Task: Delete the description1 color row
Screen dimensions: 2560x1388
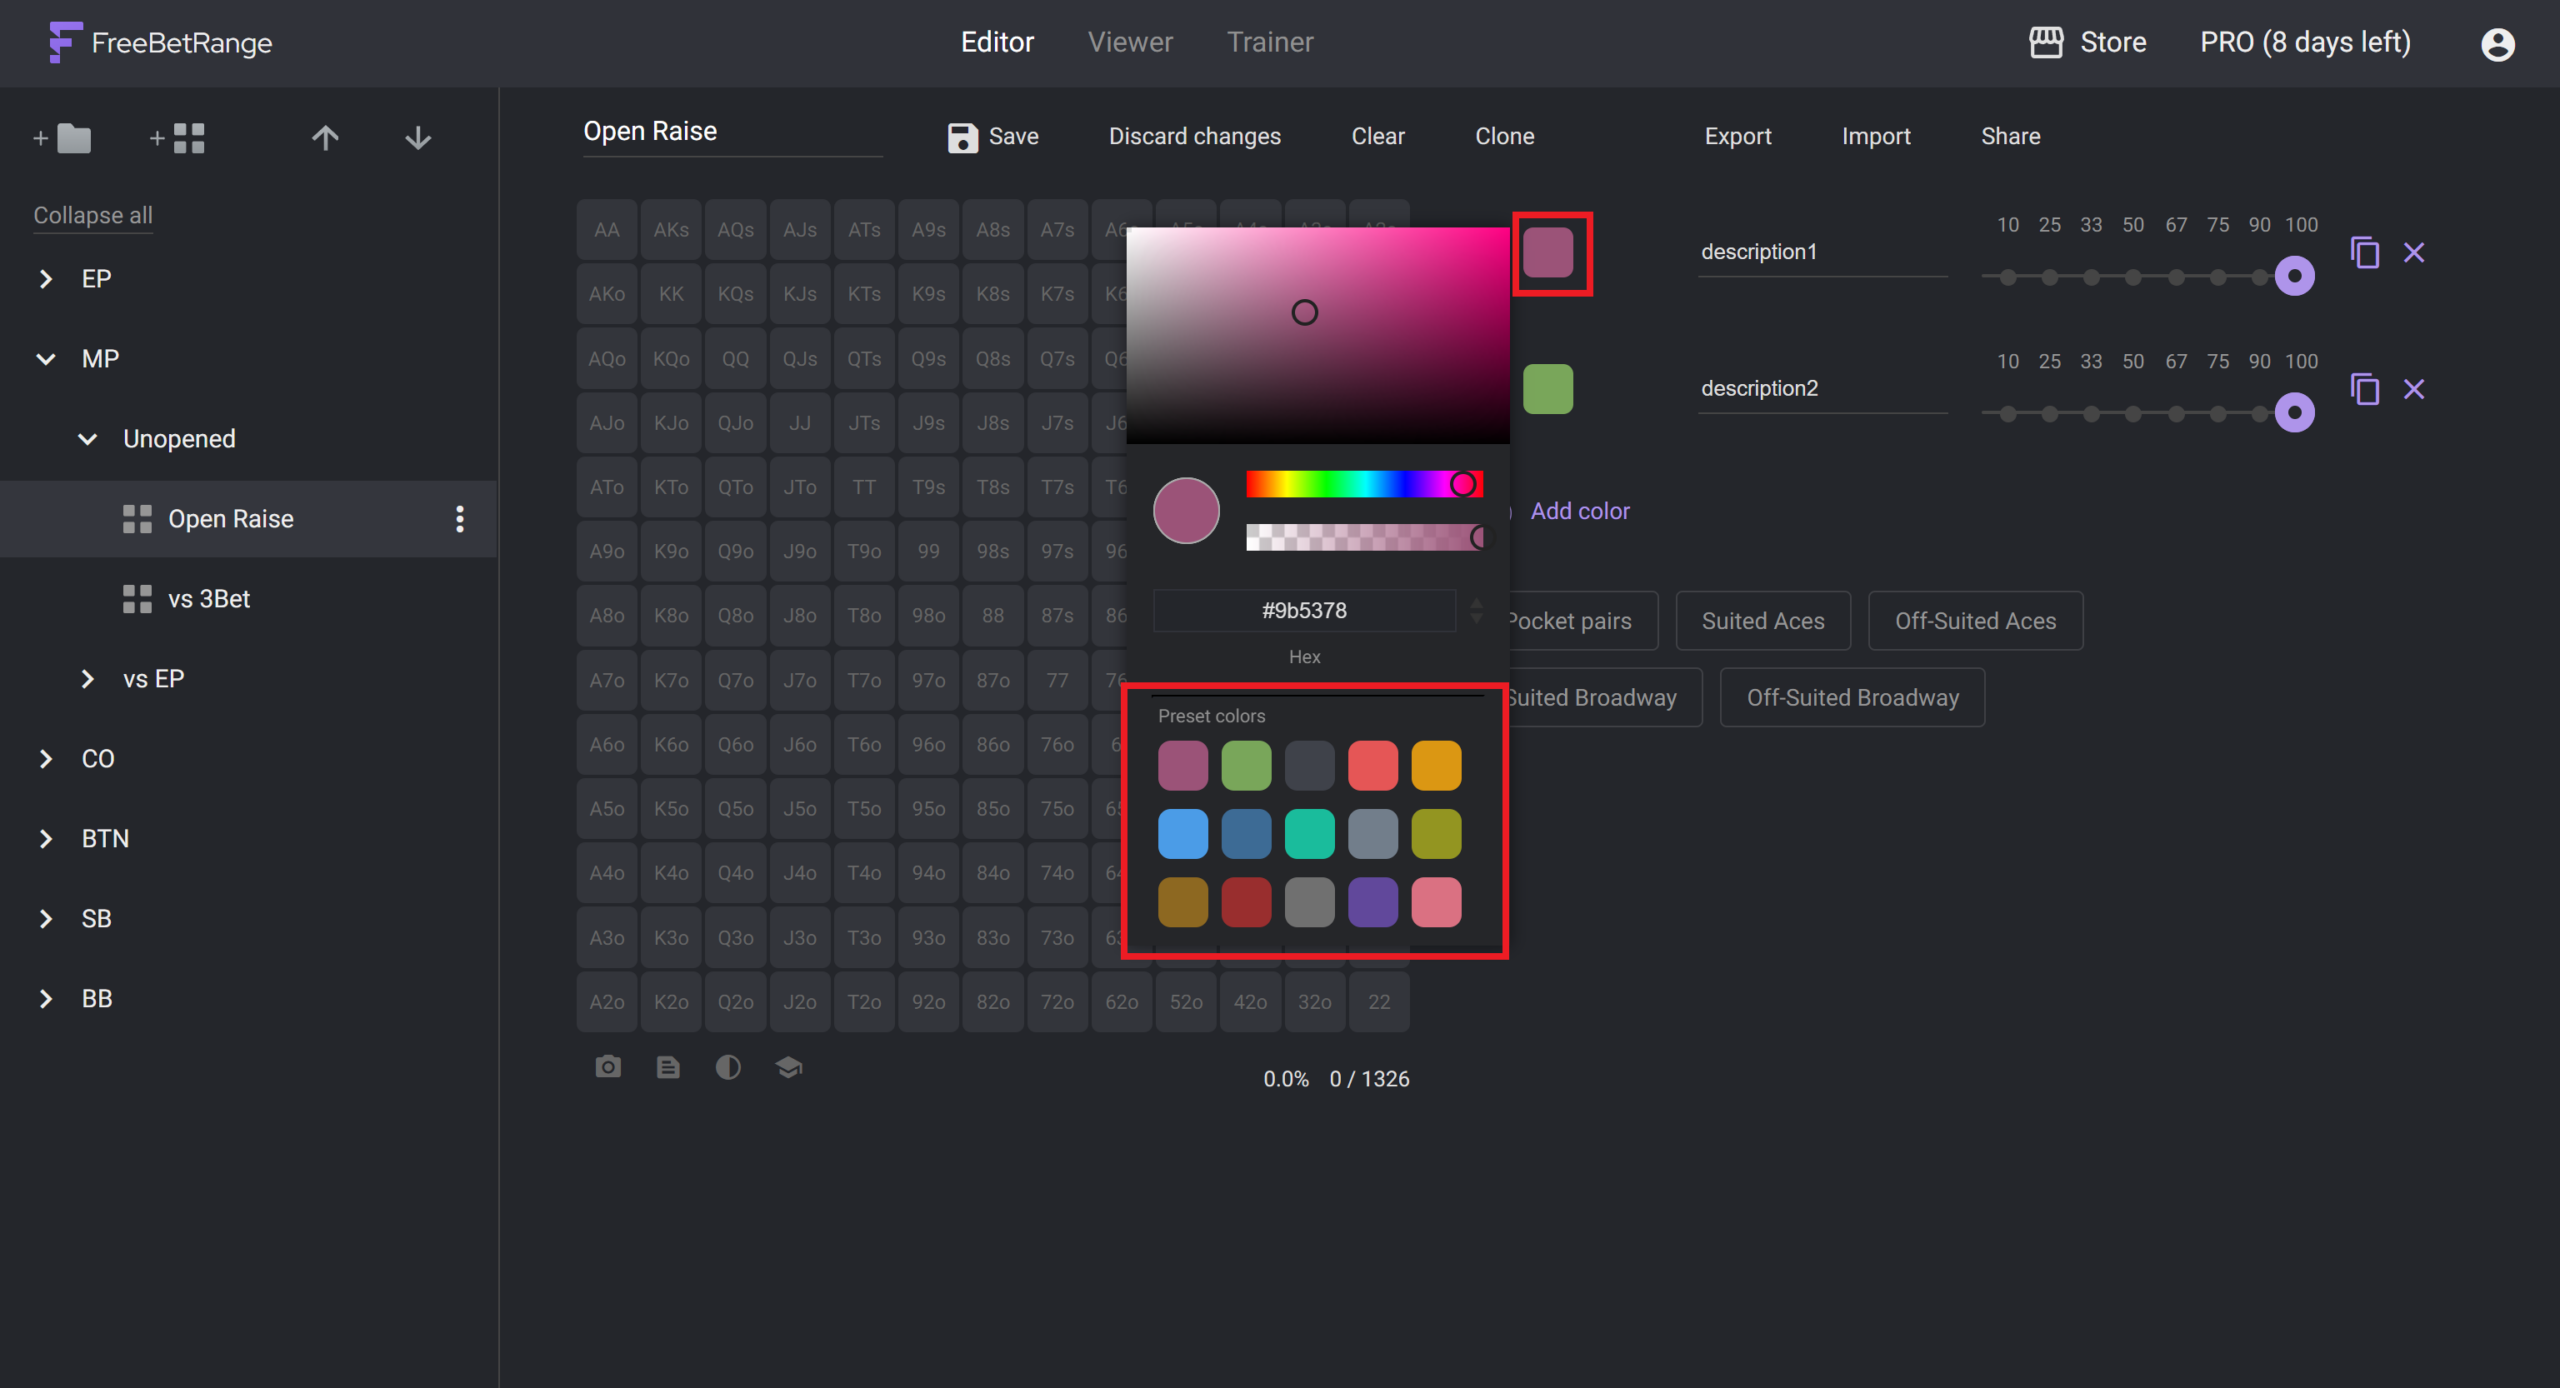Action: coord(2414,252)
